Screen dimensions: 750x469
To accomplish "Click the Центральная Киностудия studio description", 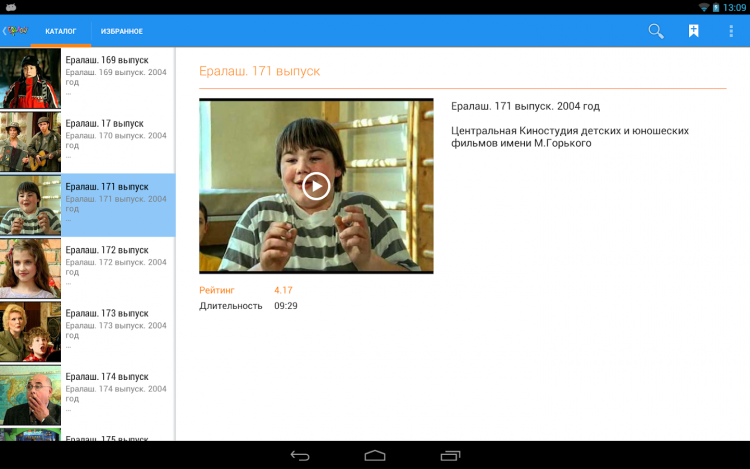I will click(x=570, y=137).
